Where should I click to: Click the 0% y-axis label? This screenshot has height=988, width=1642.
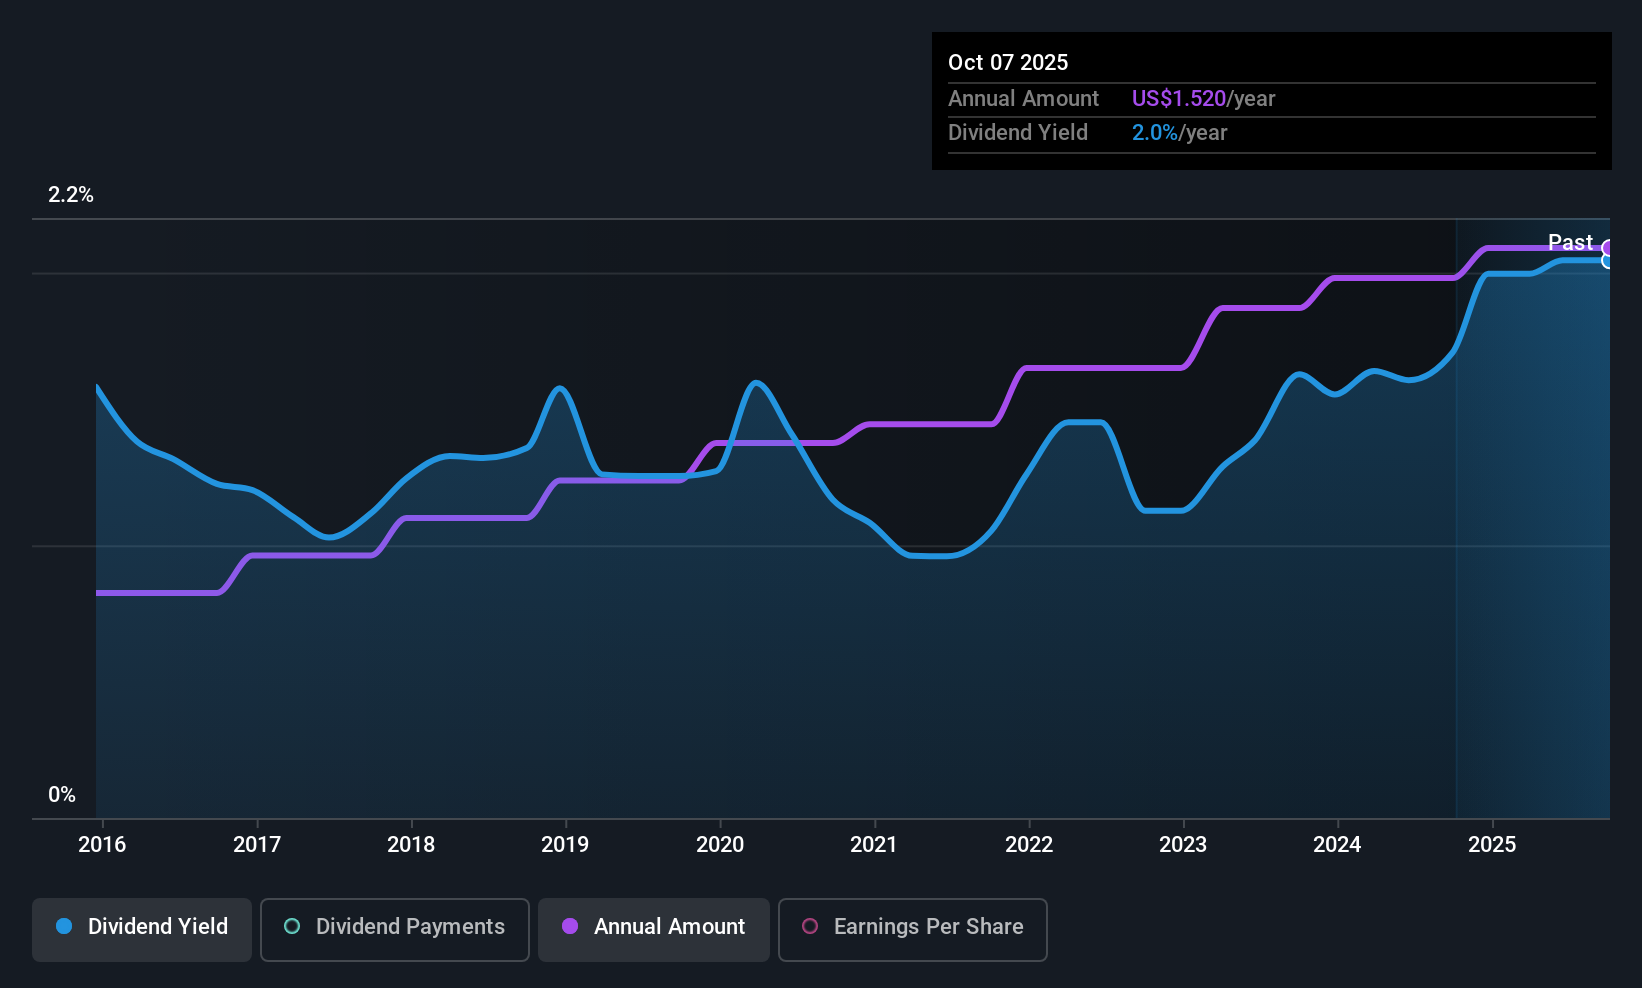(x=62, y=795)
